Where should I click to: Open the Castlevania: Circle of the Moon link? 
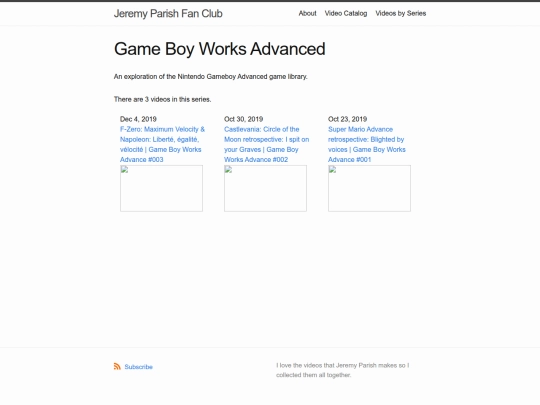267,144
